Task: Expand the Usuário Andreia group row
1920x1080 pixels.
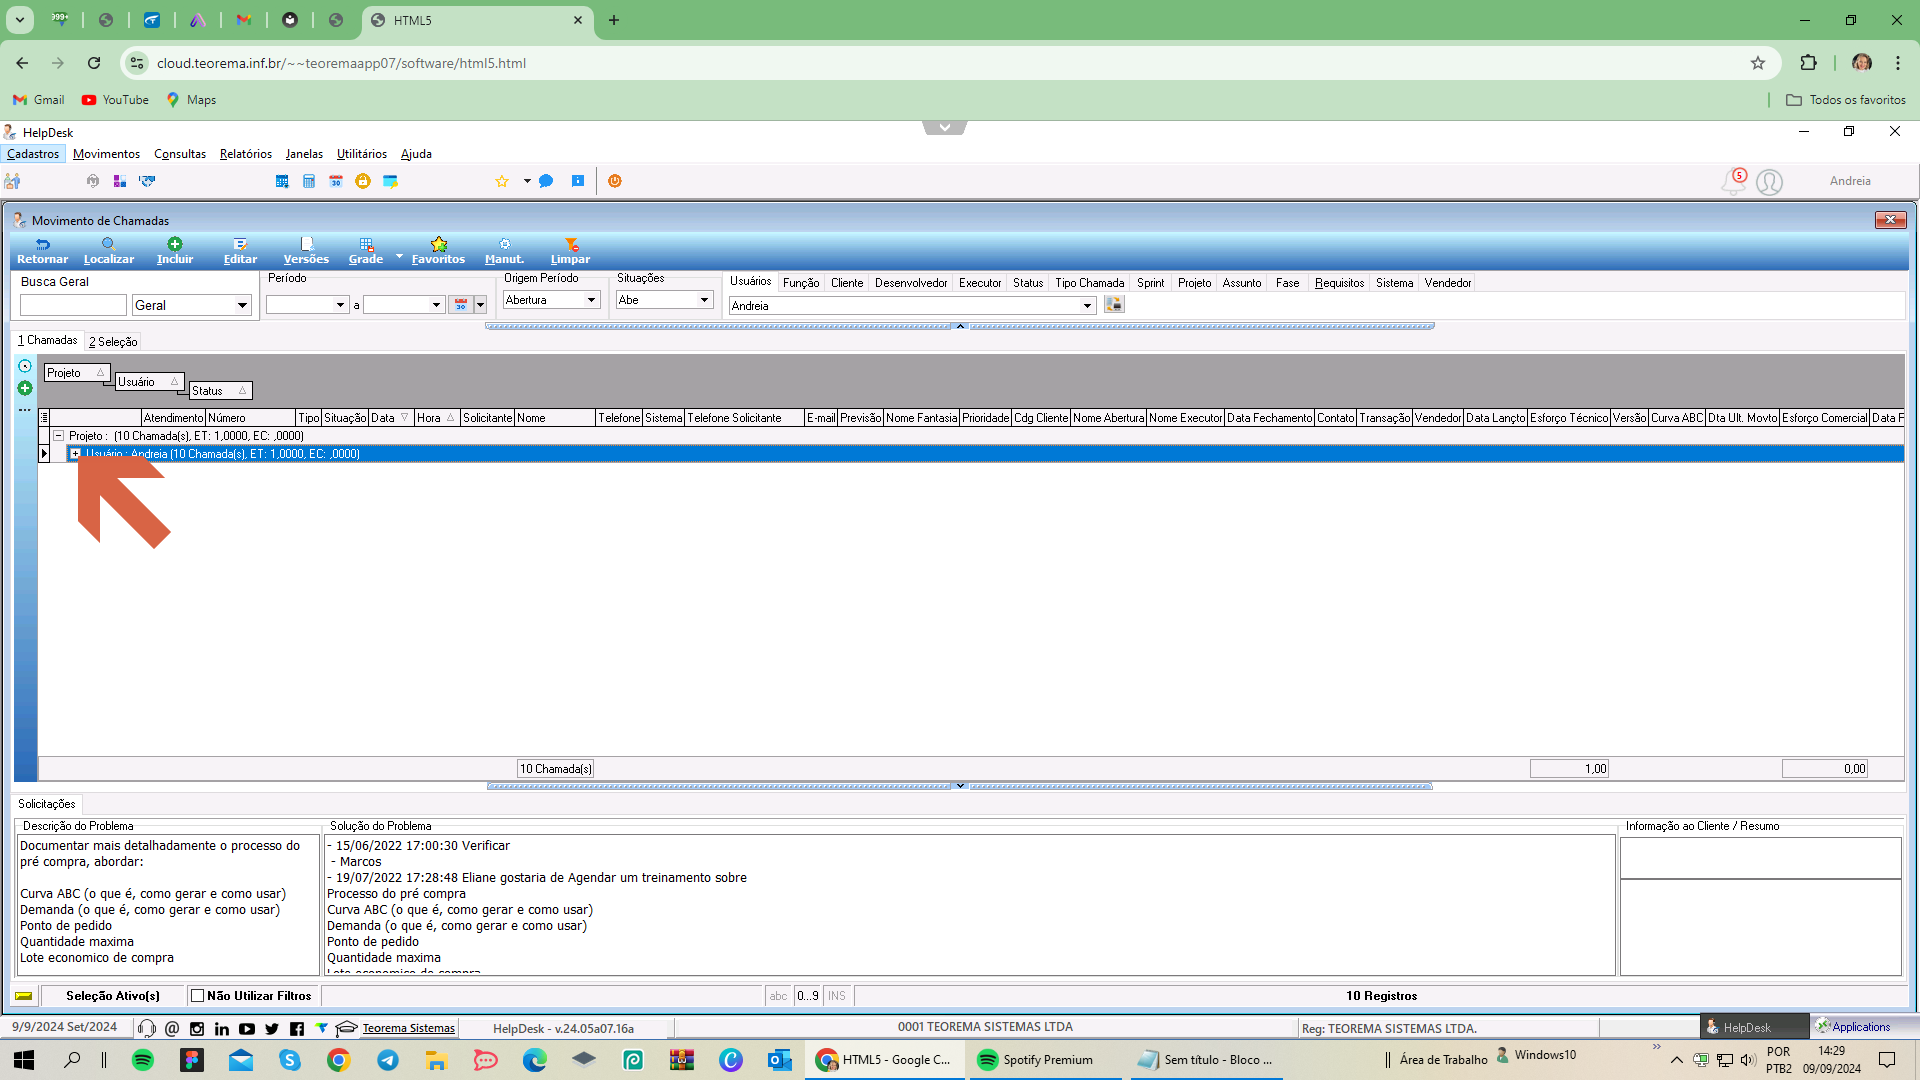Action: coord(75,454)
